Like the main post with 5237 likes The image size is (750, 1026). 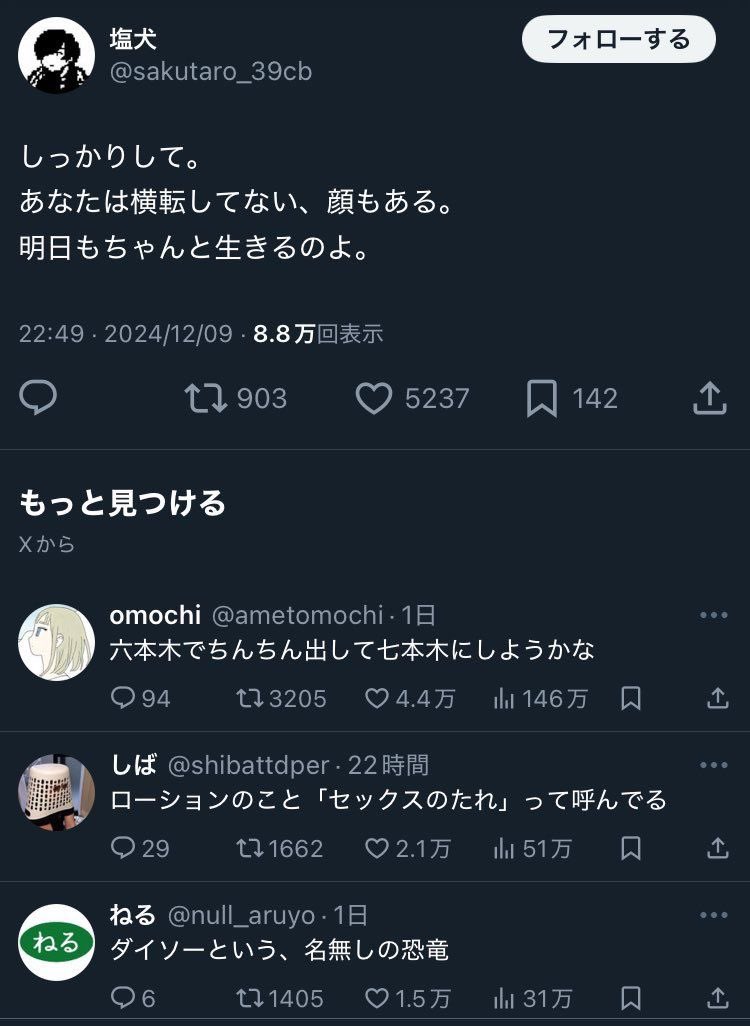click(374, 398)
